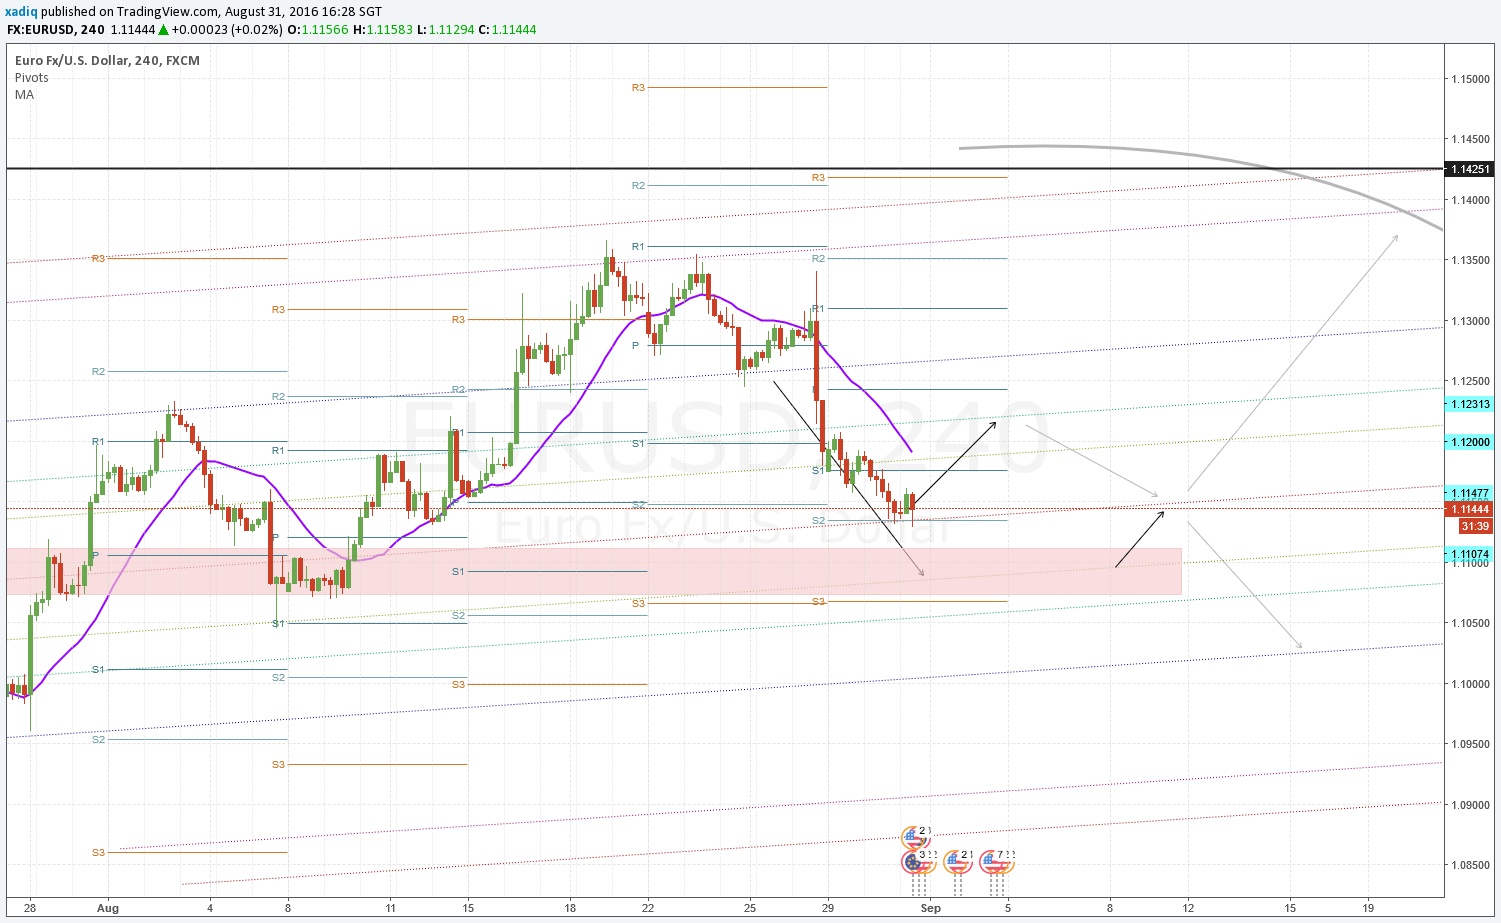The height and width of the screenshot is (923, 1501).
Task: Click date label 29 on time axis
Action: pos(828,908)
